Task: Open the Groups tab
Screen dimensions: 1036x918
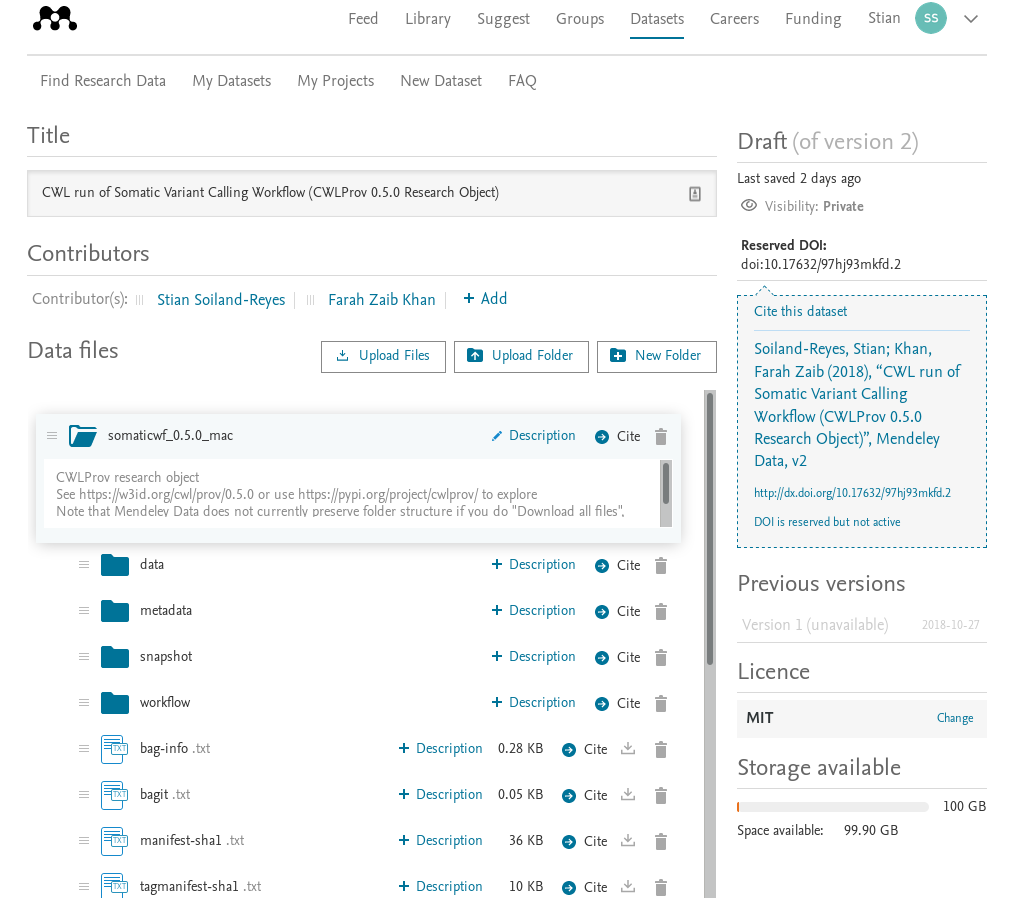Action: pyautogui.click(x=579, y=19)
